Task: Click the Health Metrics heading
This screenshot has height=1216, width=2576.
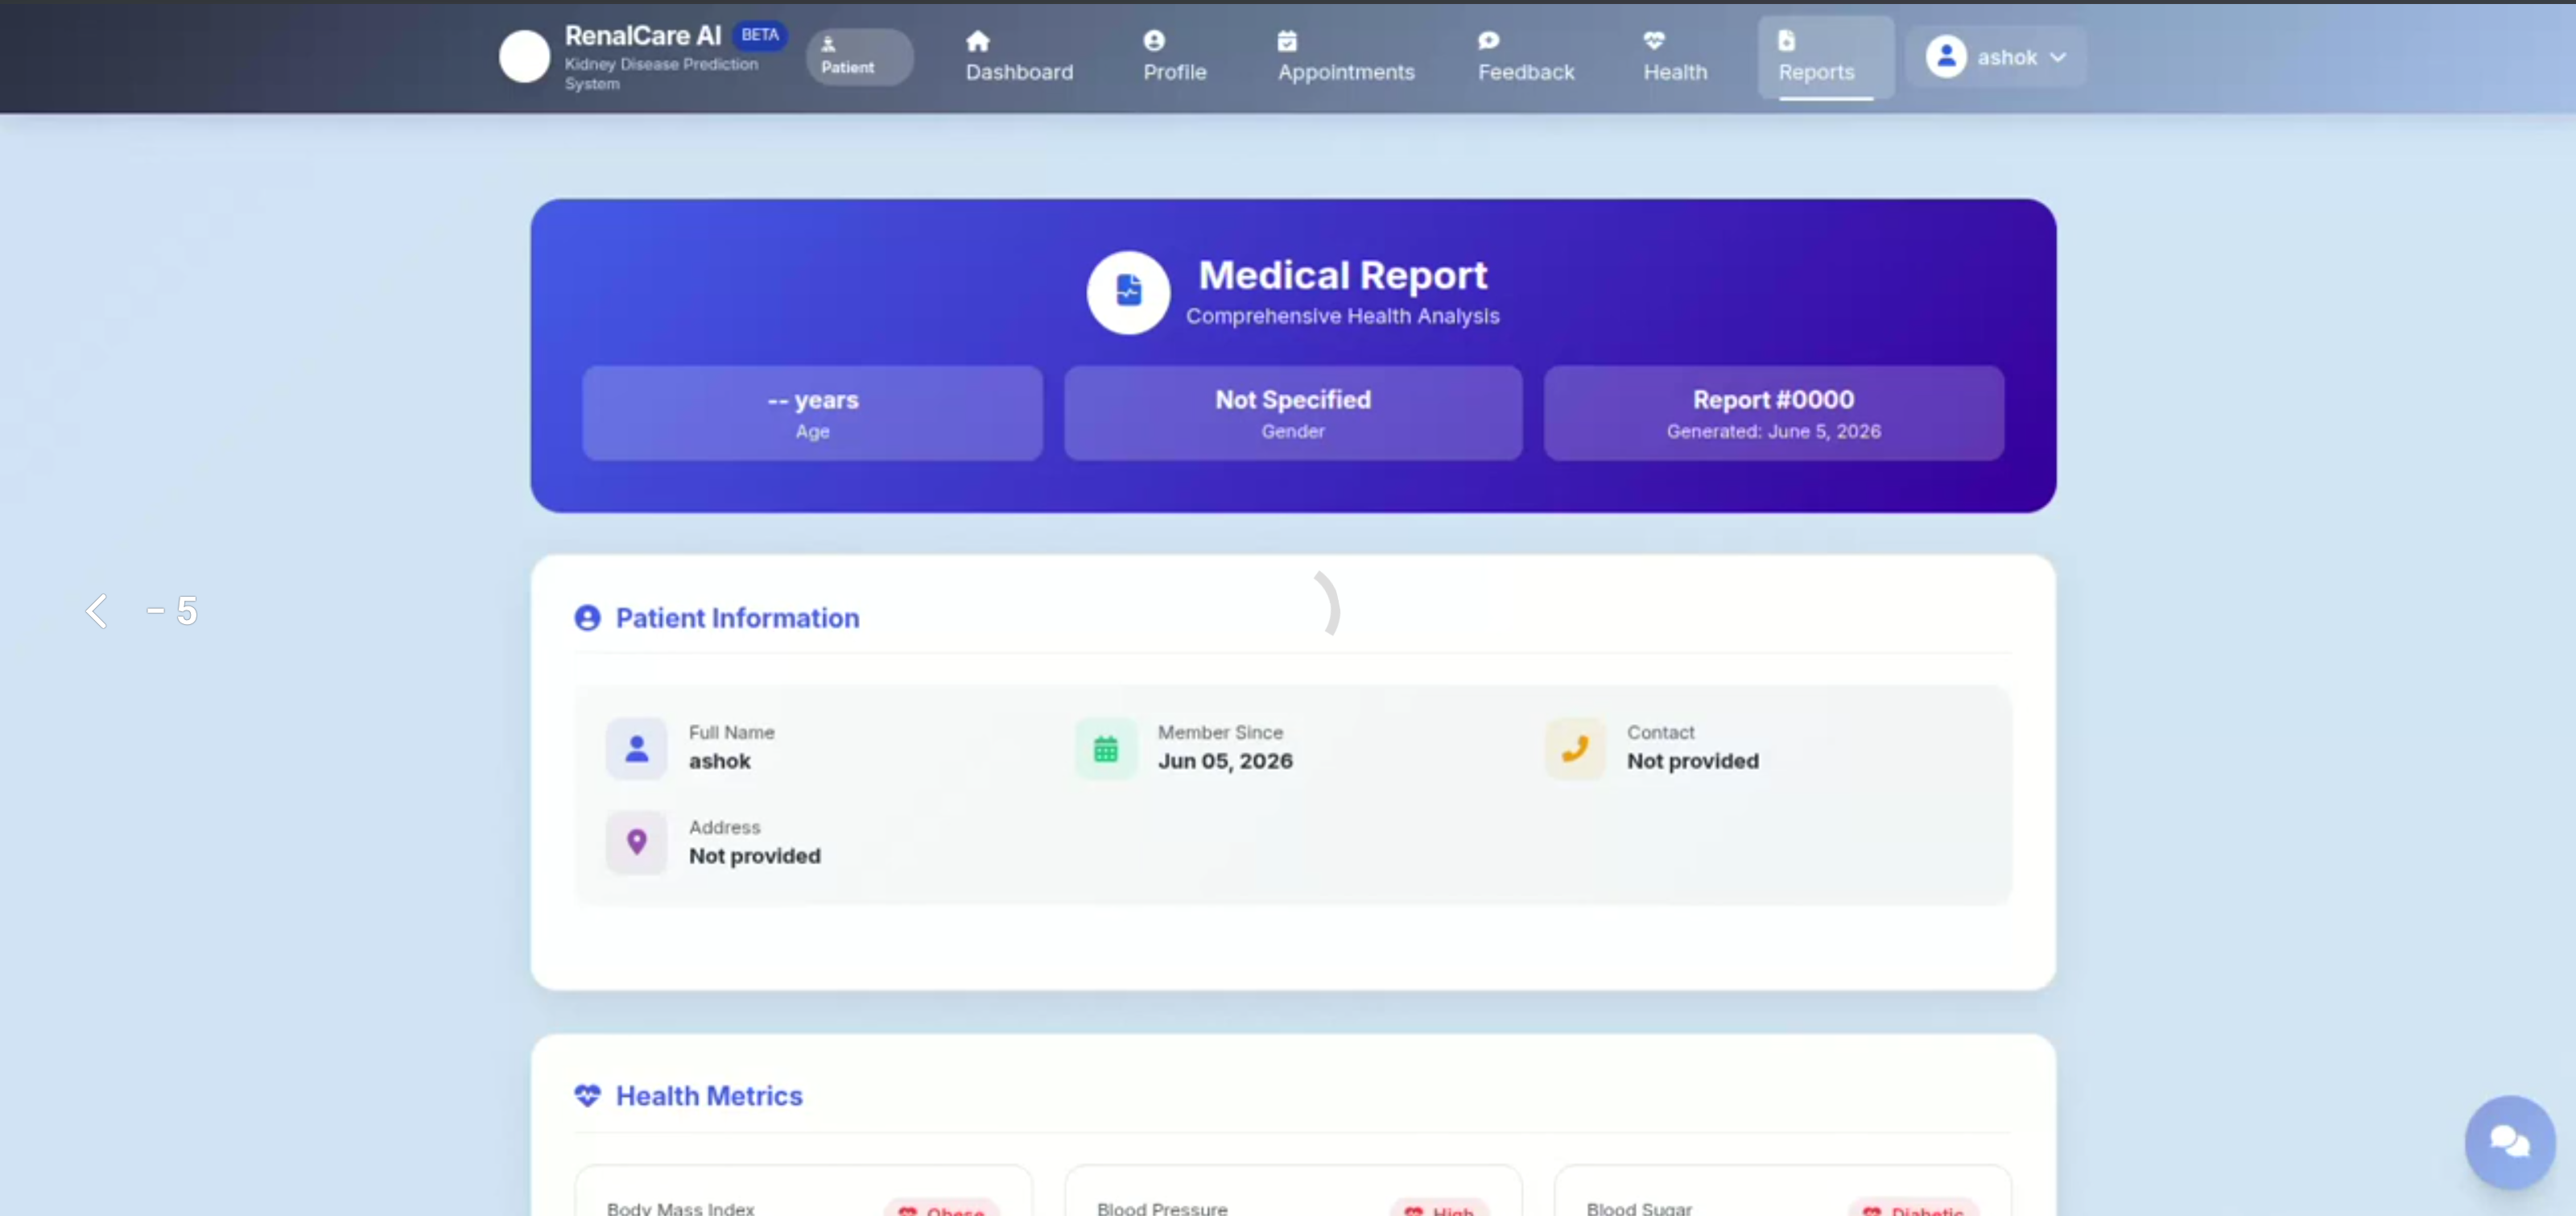Action: coord(709,1096)
